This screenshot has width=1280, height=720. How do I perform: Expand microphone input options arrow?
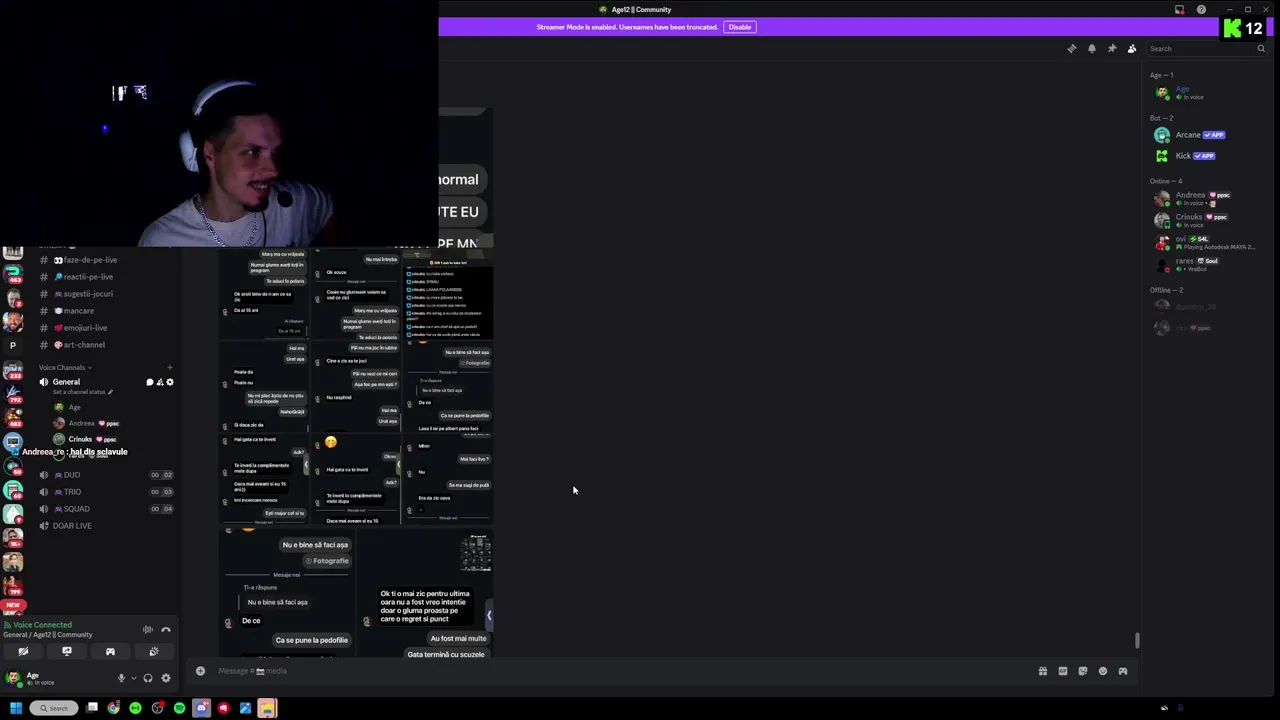coord(133,678)
